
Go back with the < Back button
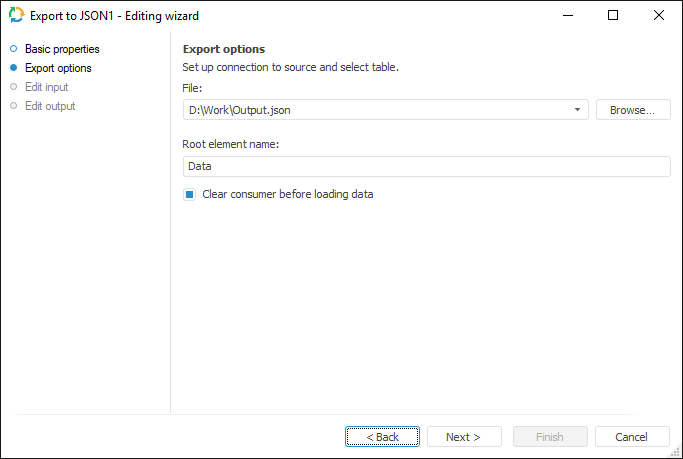pos(383,437)
